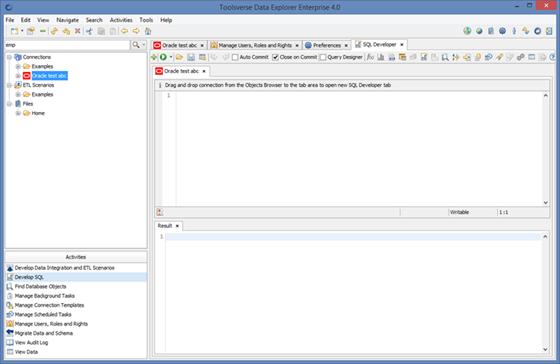
Task: Click the green plus add icon in SQL toolbar
Action: [x=154, y=57]
